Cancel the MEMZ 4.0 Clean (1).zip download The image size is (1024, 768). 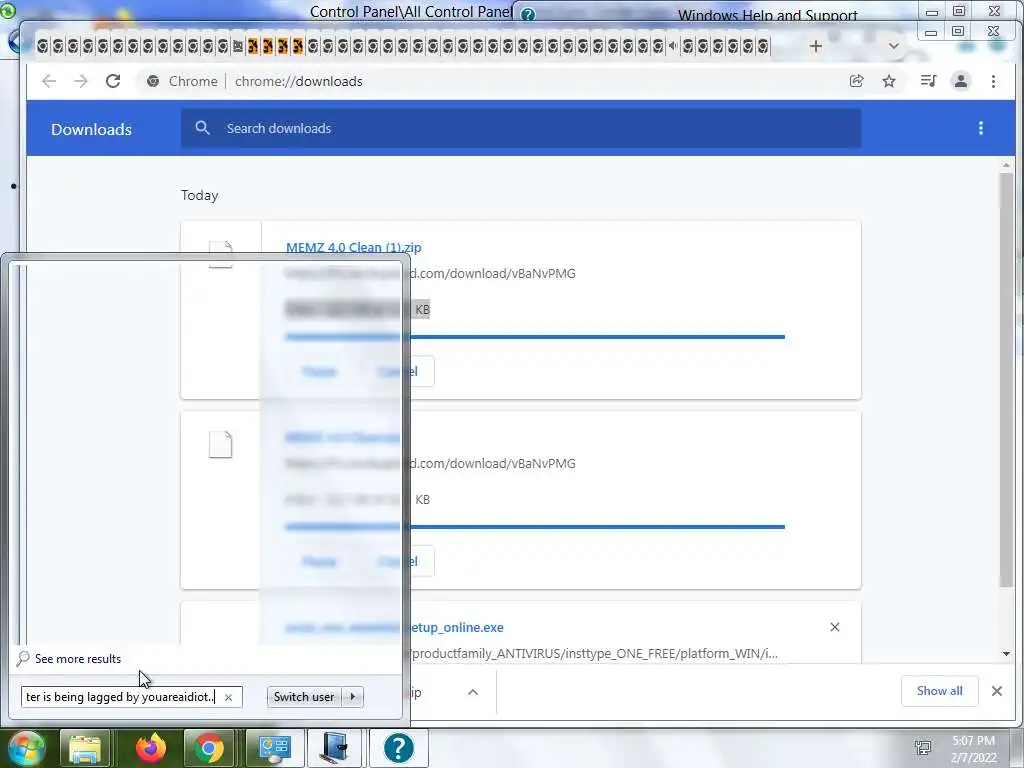click(399, 371)
